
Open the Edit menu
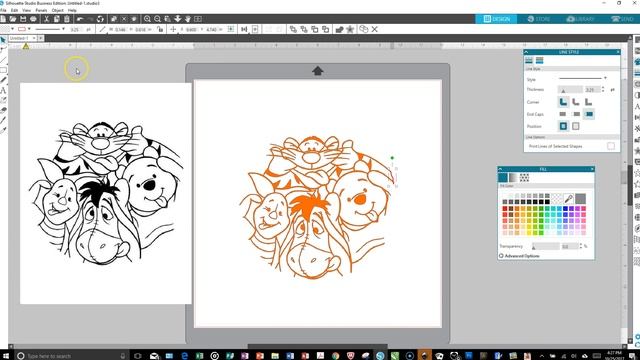pos(14,10)
